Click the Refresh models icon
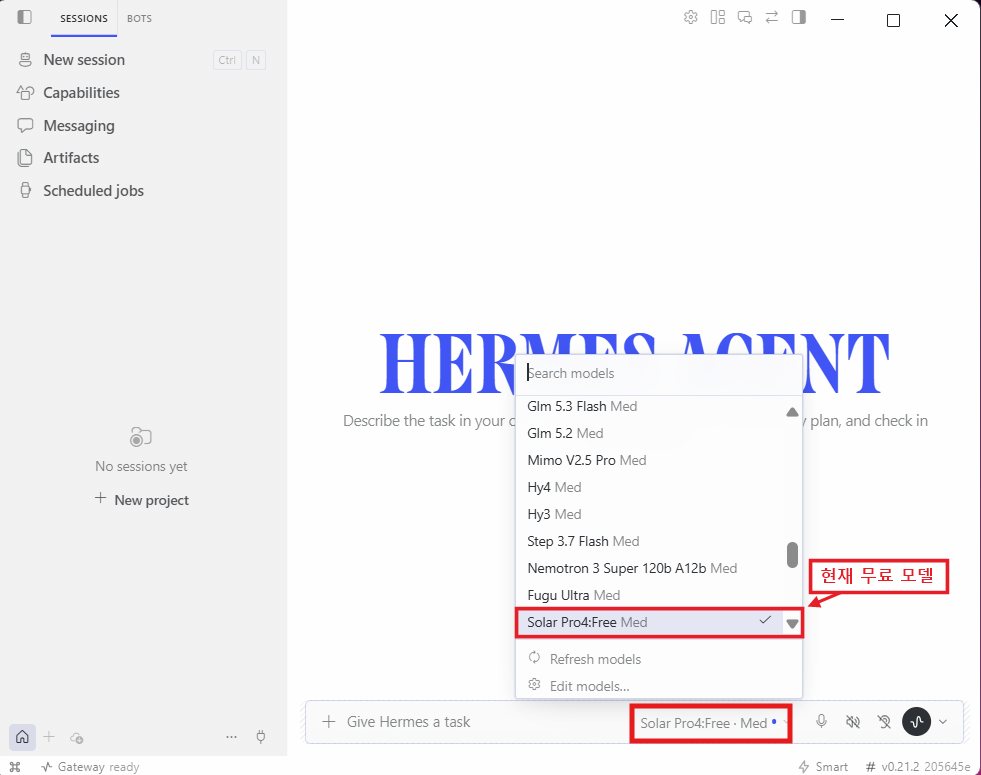 pos(534,657)
